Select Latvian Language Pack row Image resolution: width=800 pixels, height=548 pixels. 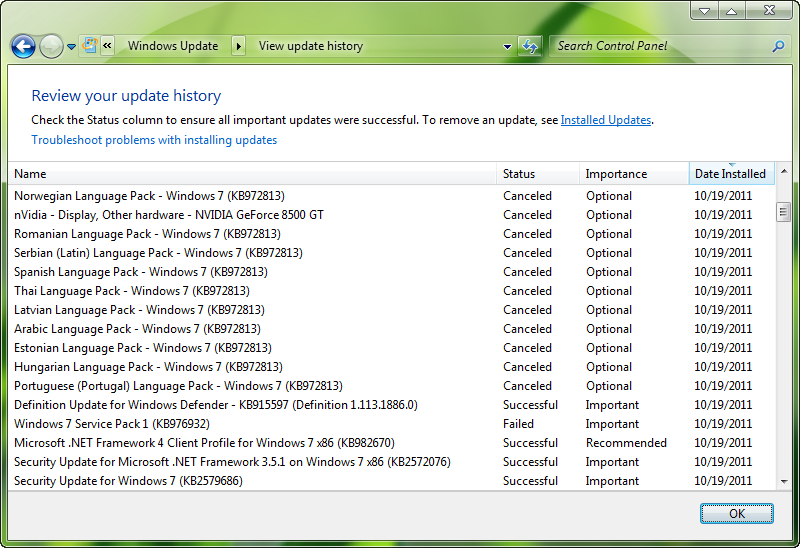pyautogui.click(x=392, y=310)
